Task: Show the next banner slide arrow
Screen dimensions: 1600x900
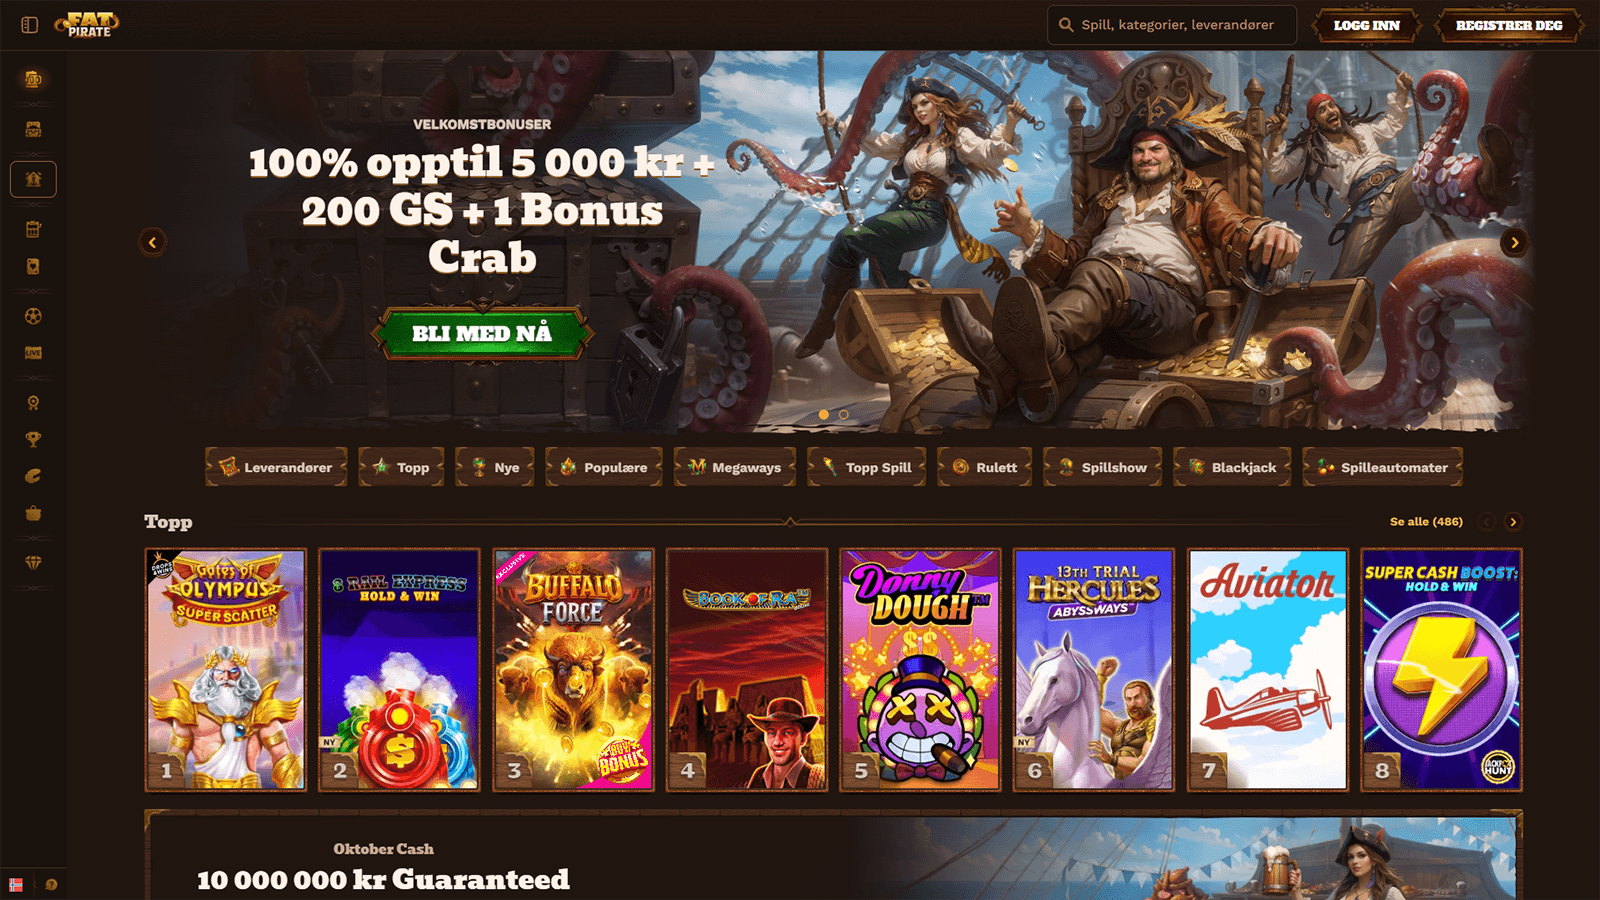Action: pyautogui.click(x=1514, y=242)
